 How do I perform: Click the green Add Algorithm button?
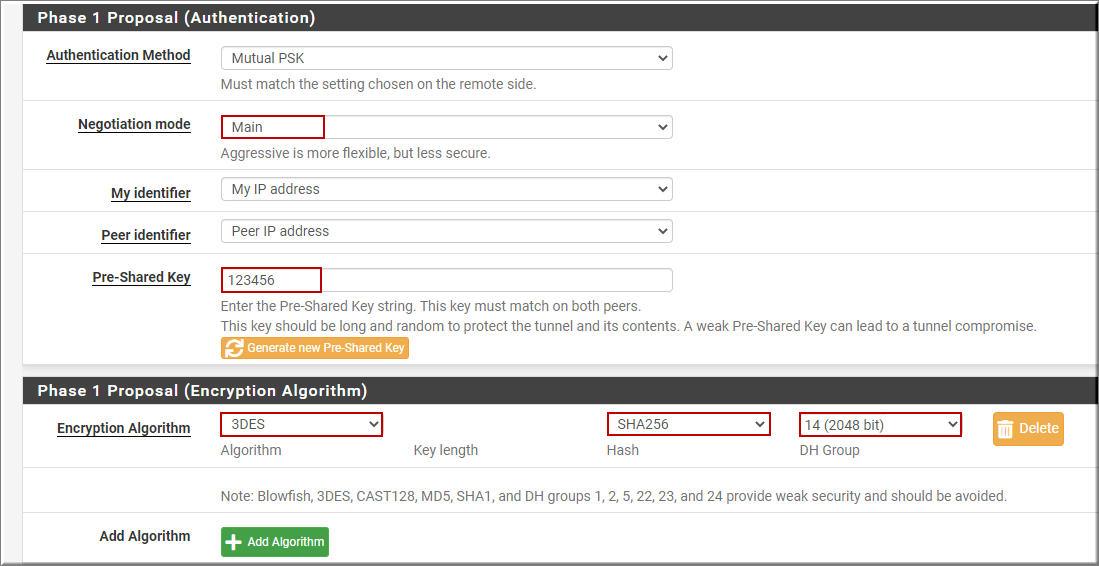pyautogui.click(x=275, y=542)
